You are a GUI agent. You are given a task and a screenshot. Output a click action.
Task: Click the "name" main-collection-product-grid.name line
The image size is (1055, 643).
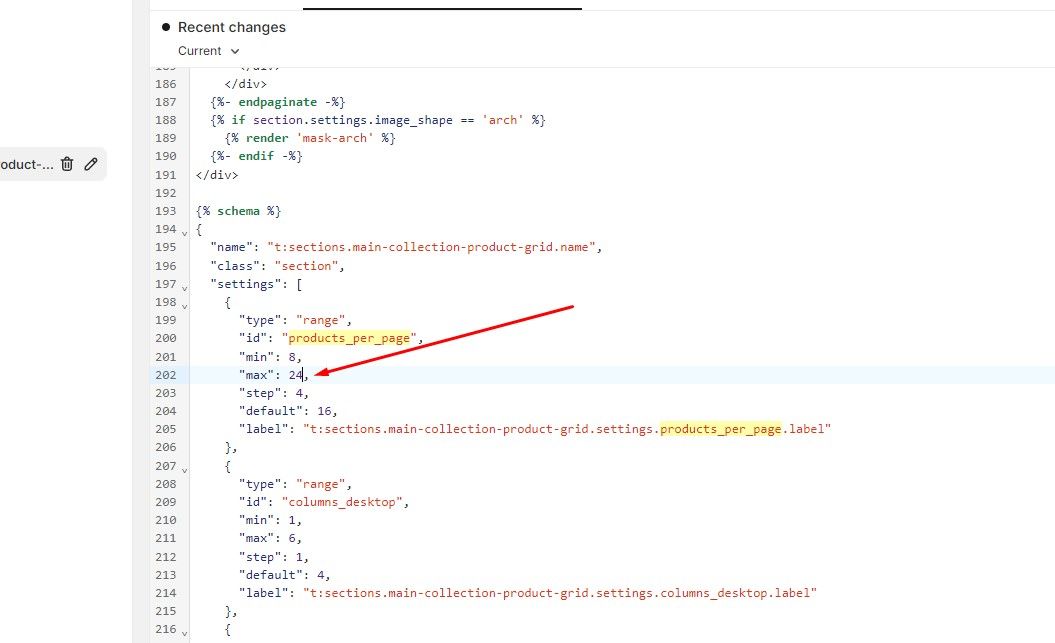point(406,248)
